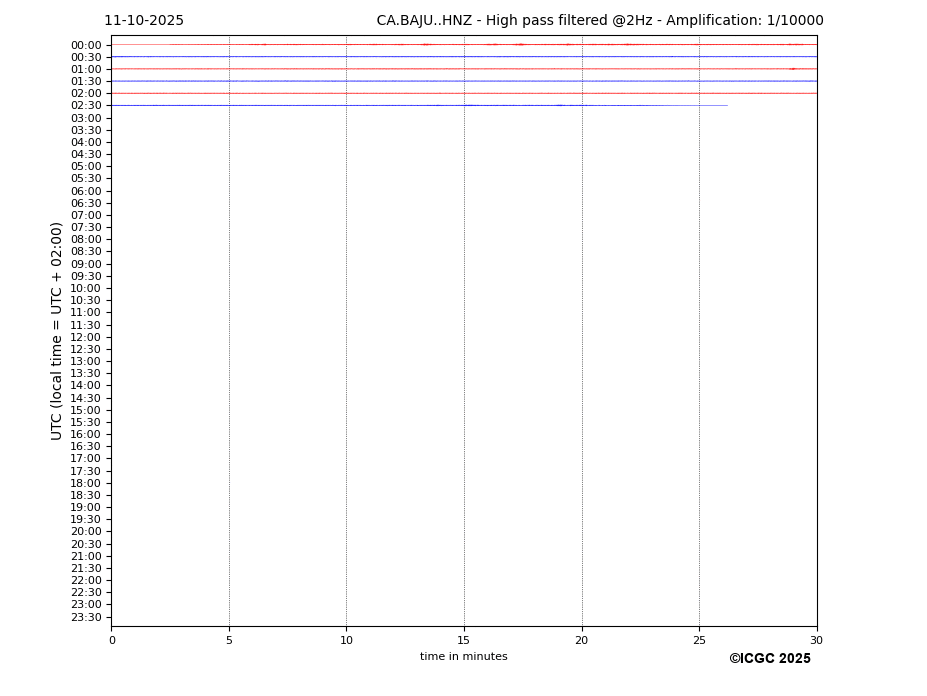Click the end of the 02:30 trace
Image resolution: width=927 pixels, height=696 pixels.
[726, 105]
